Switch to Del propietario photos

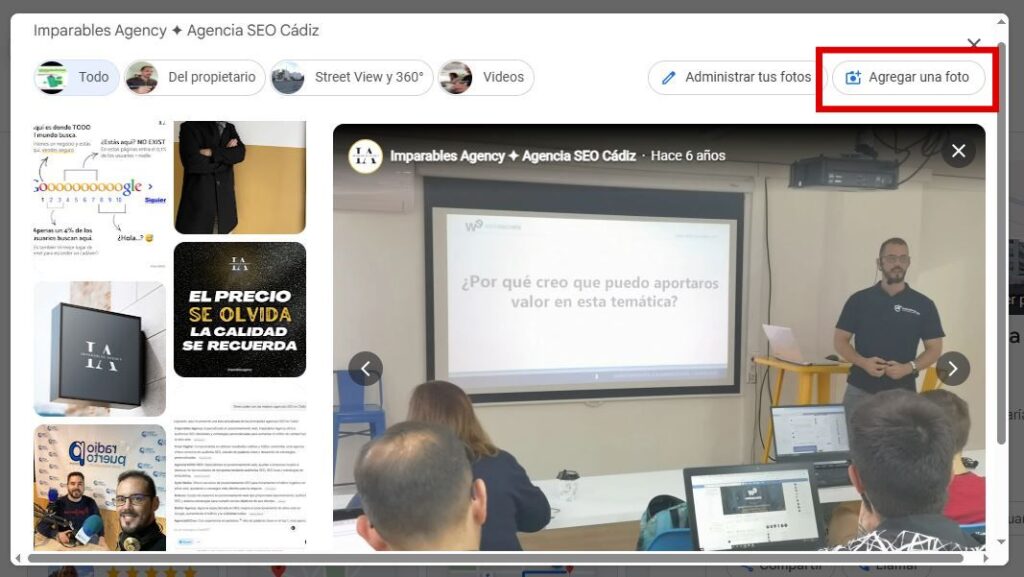click(195, 78)
